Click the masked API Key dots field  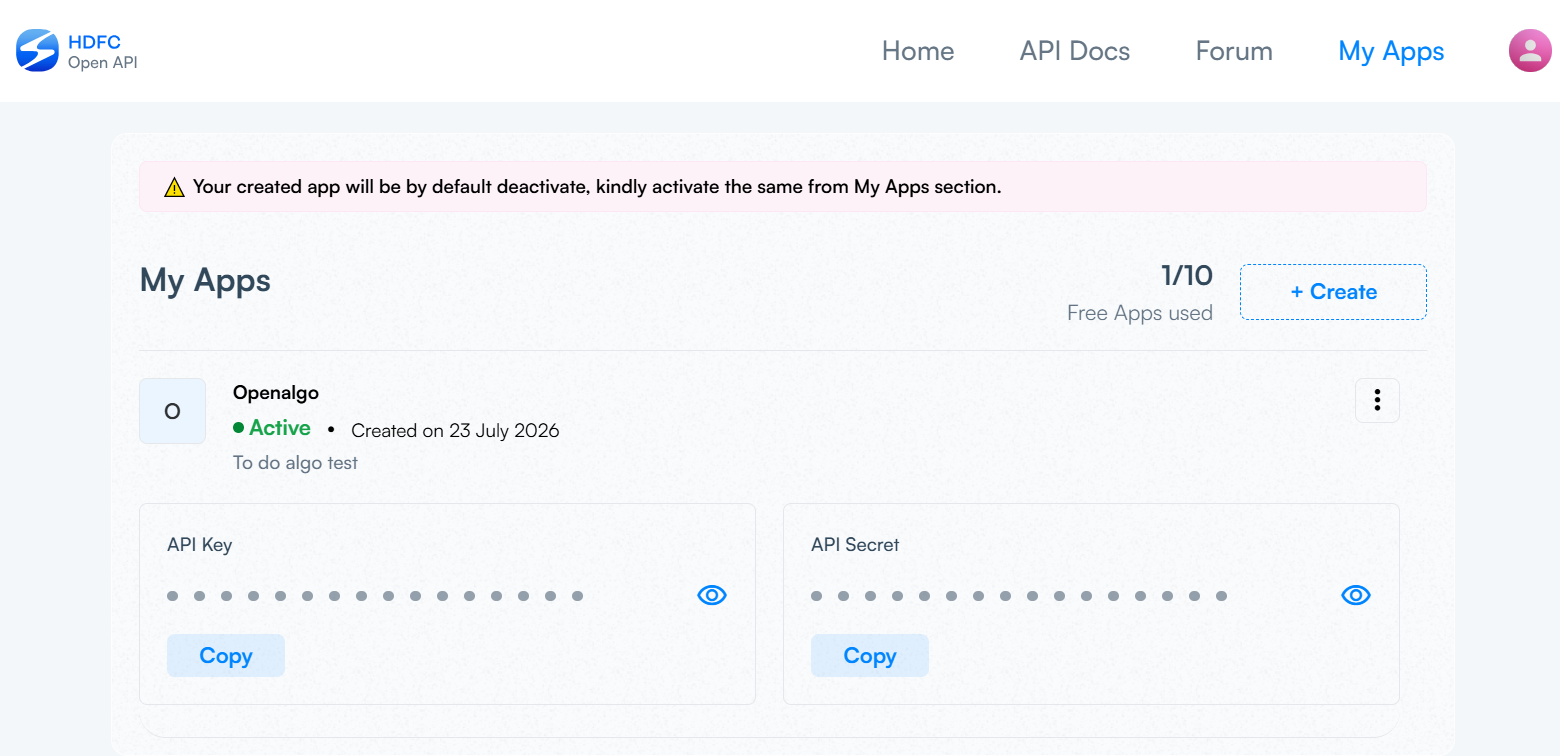pos(375,596)
